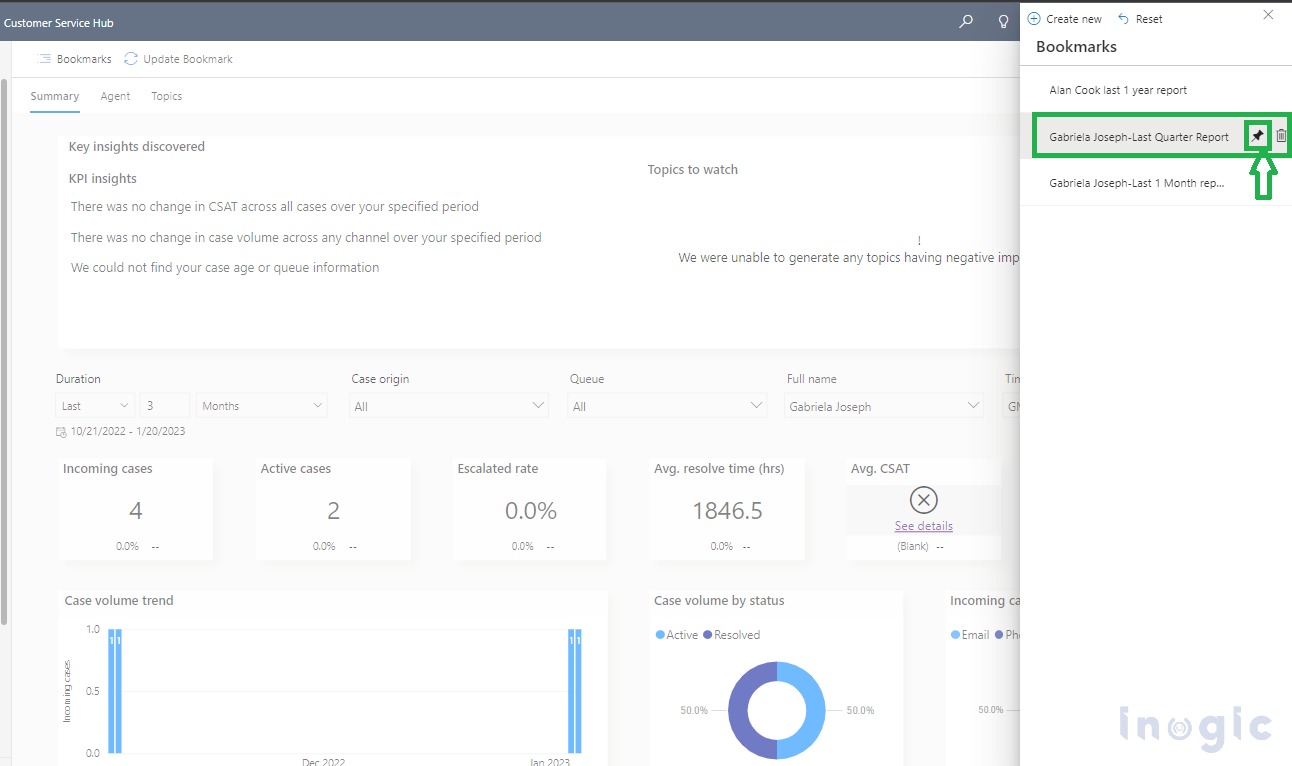1292x766 pixels.
Task: Click the Email legend entry in Incoming cases chart
Action: tap(970, 635)
